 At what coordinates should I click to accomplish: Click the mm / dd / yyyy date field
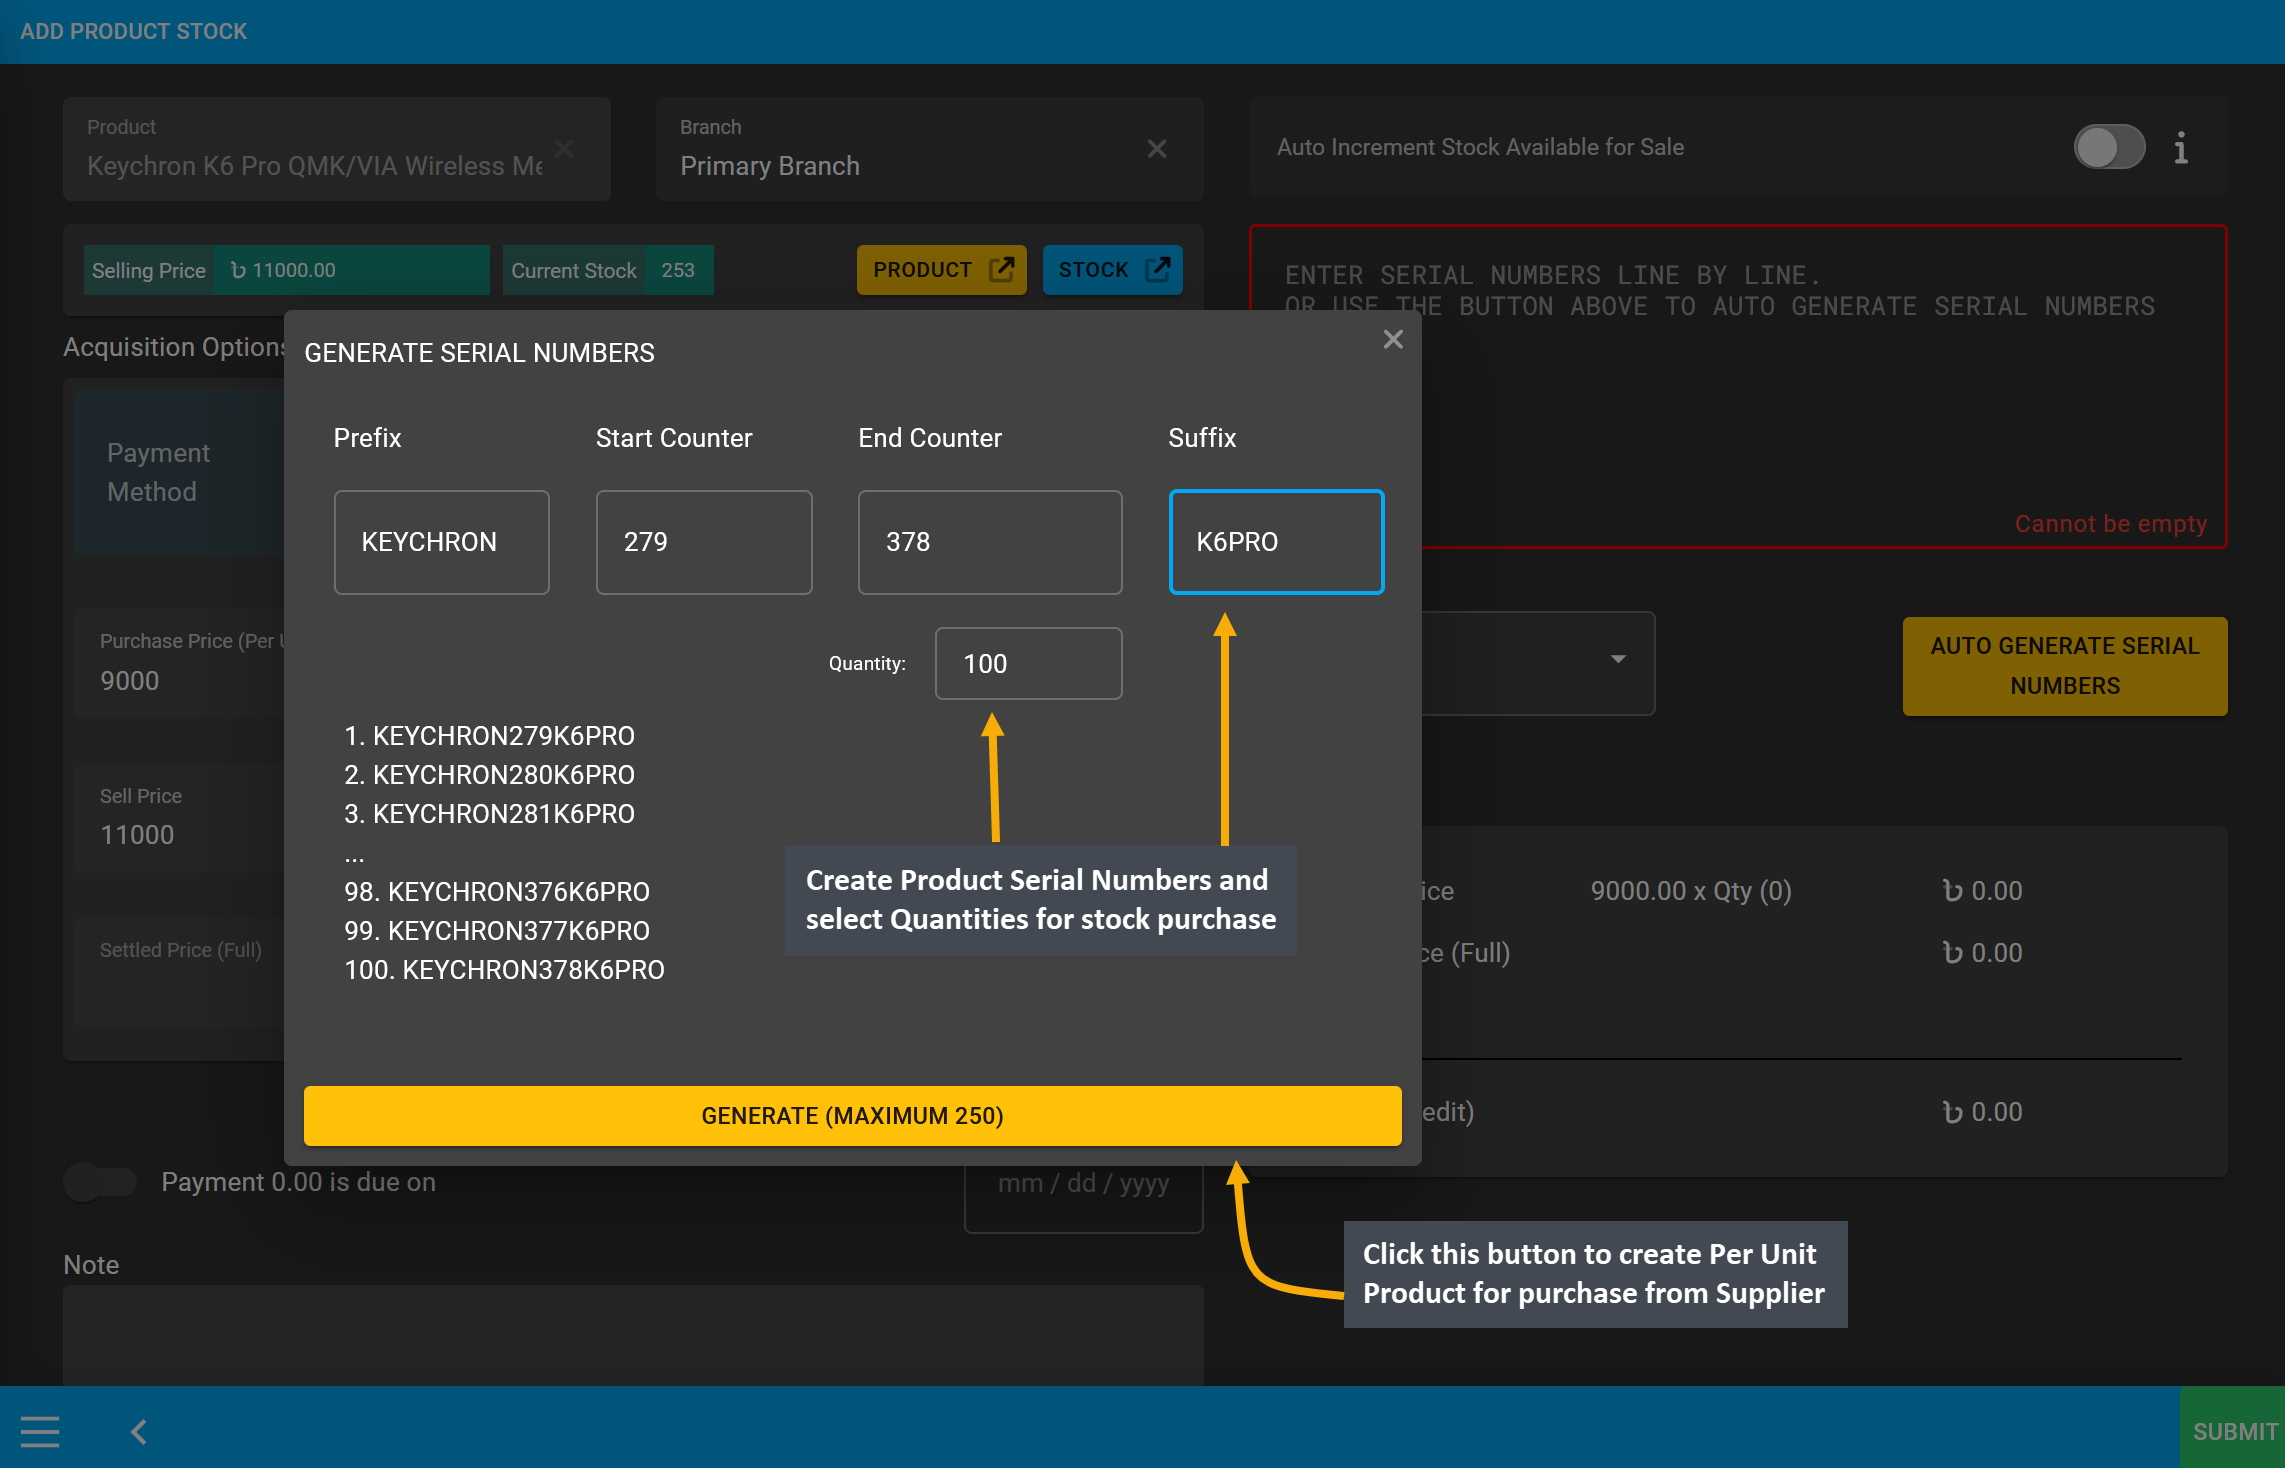[1083, 1190]
